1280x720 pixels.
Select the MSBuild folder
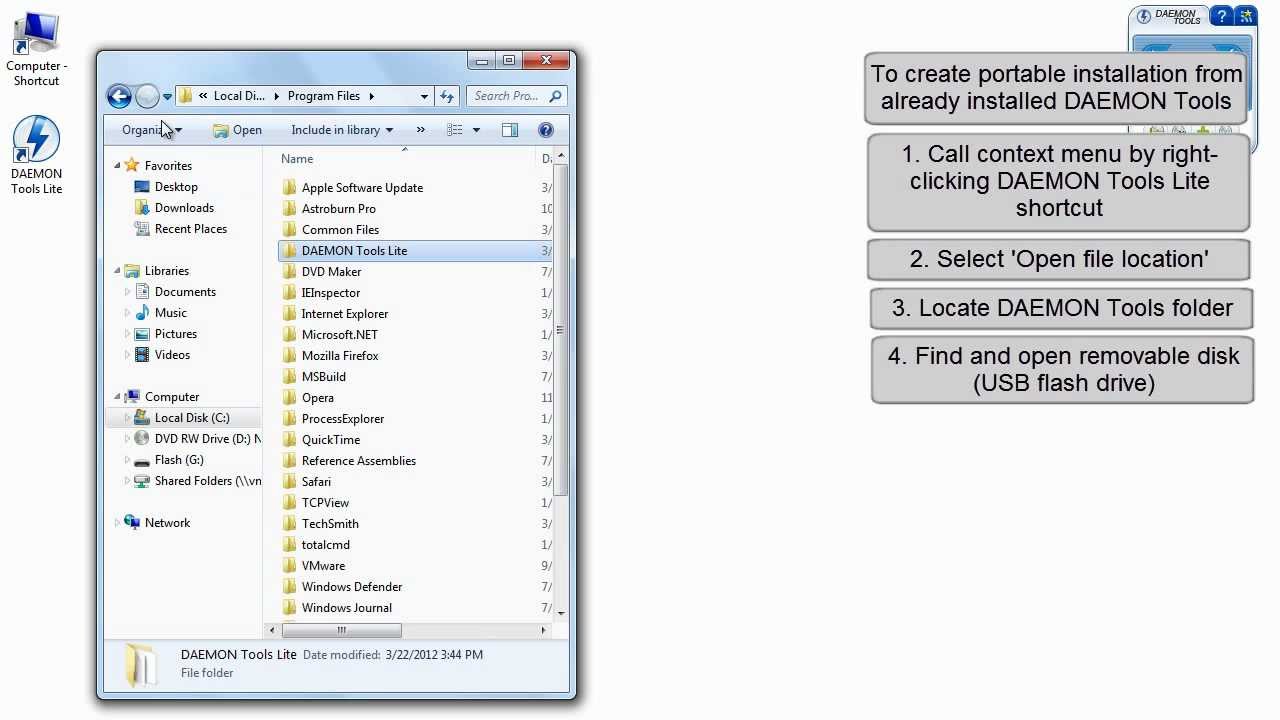click(324, 377)
